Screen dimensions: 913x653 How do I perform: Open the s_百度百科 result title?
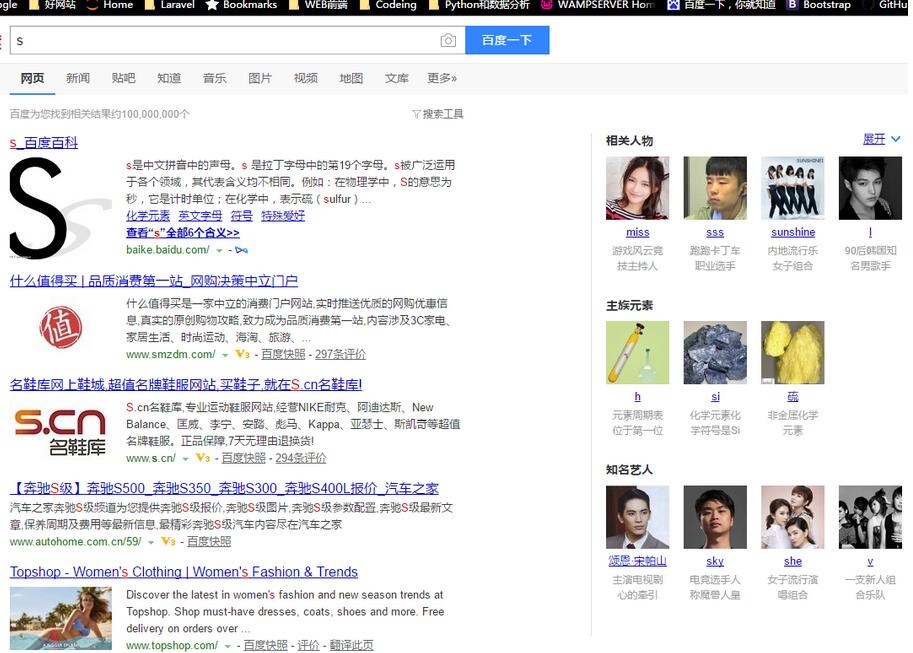point(44,143)
